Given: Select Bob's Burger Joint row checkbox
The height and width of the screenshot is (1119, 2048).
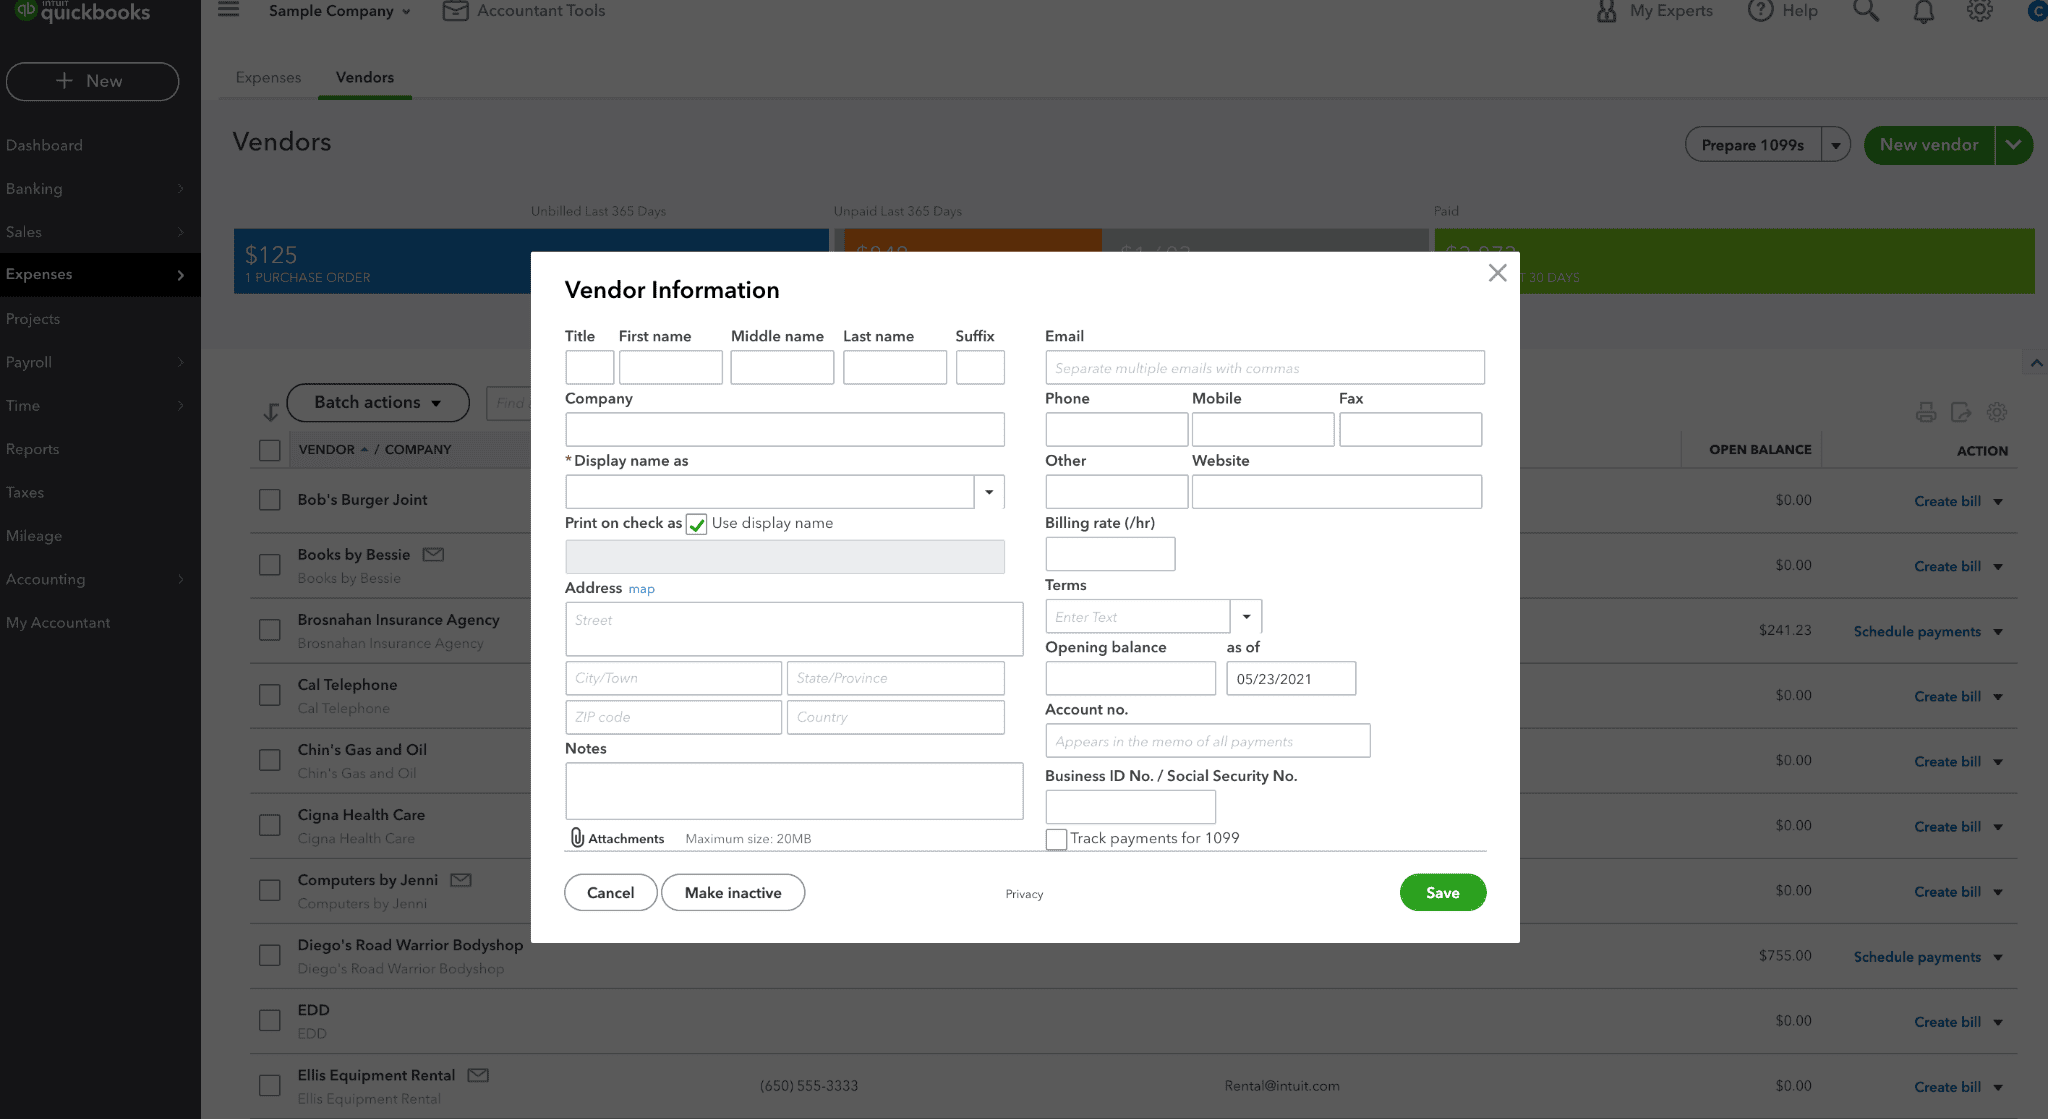Looking at the screenshot, I should (x=270, y=500).
